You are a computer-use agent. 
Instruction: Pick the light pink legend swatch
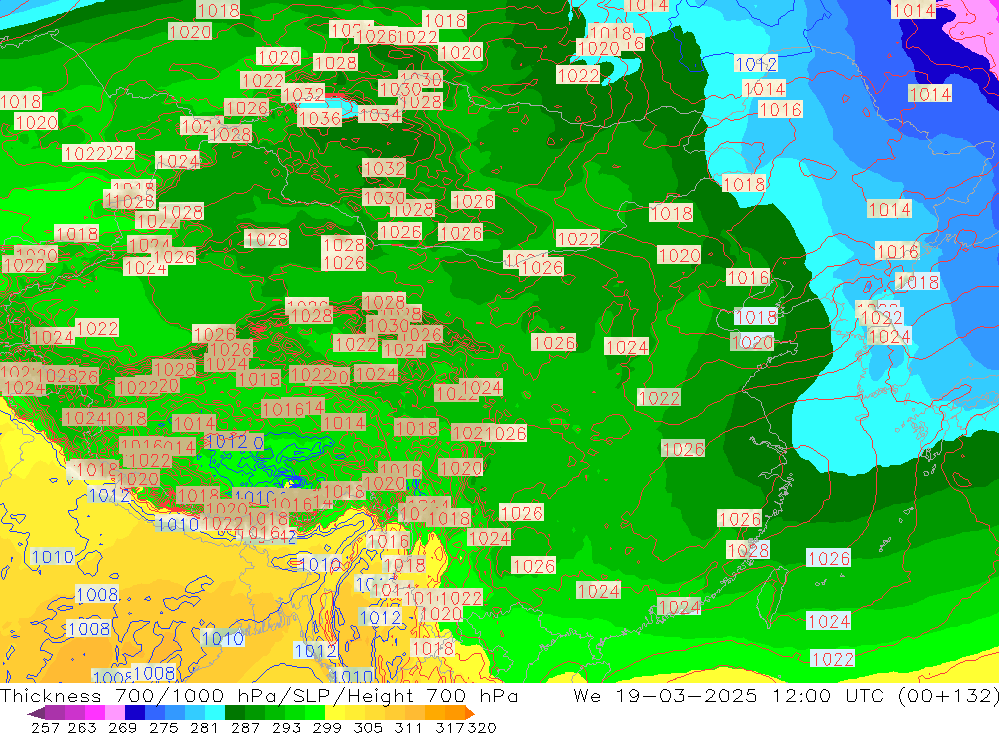(x=115, y=713)
